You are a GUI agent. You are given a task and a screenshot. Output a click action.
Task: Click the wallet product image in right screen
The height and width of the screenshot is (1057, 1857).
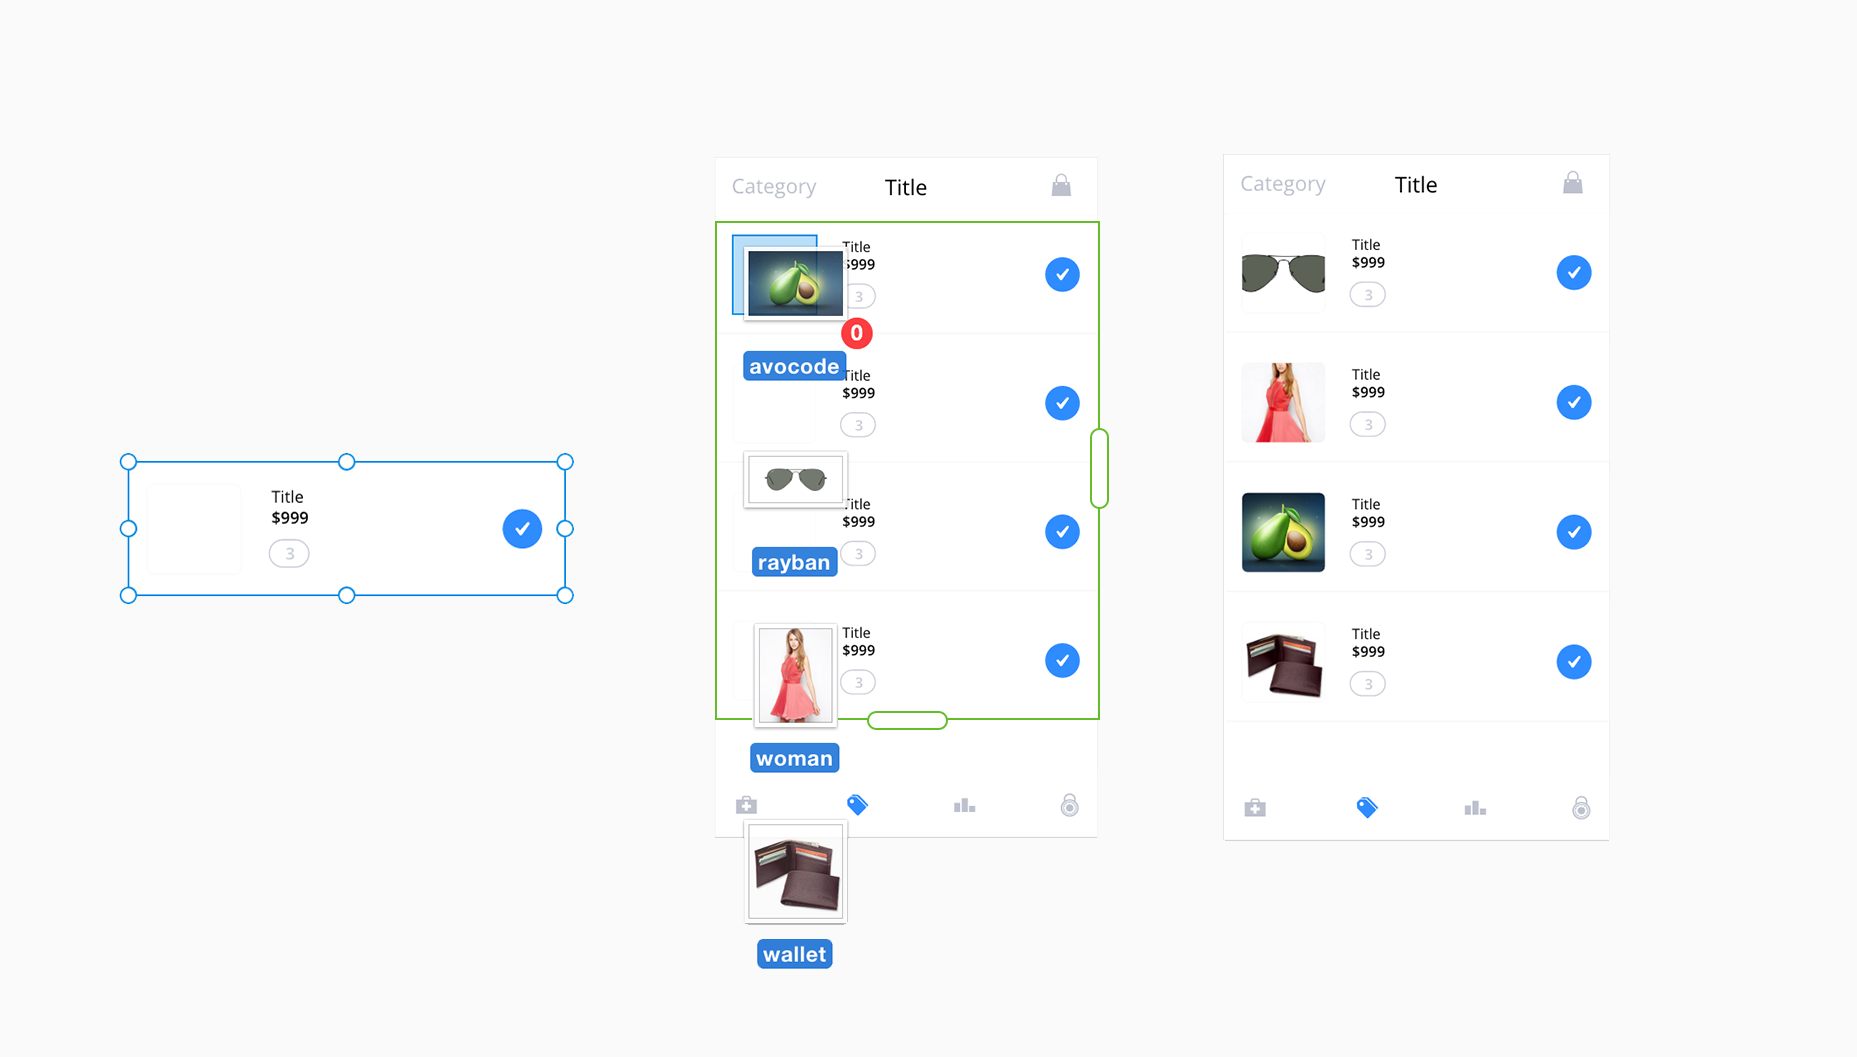coord(1283,662)
